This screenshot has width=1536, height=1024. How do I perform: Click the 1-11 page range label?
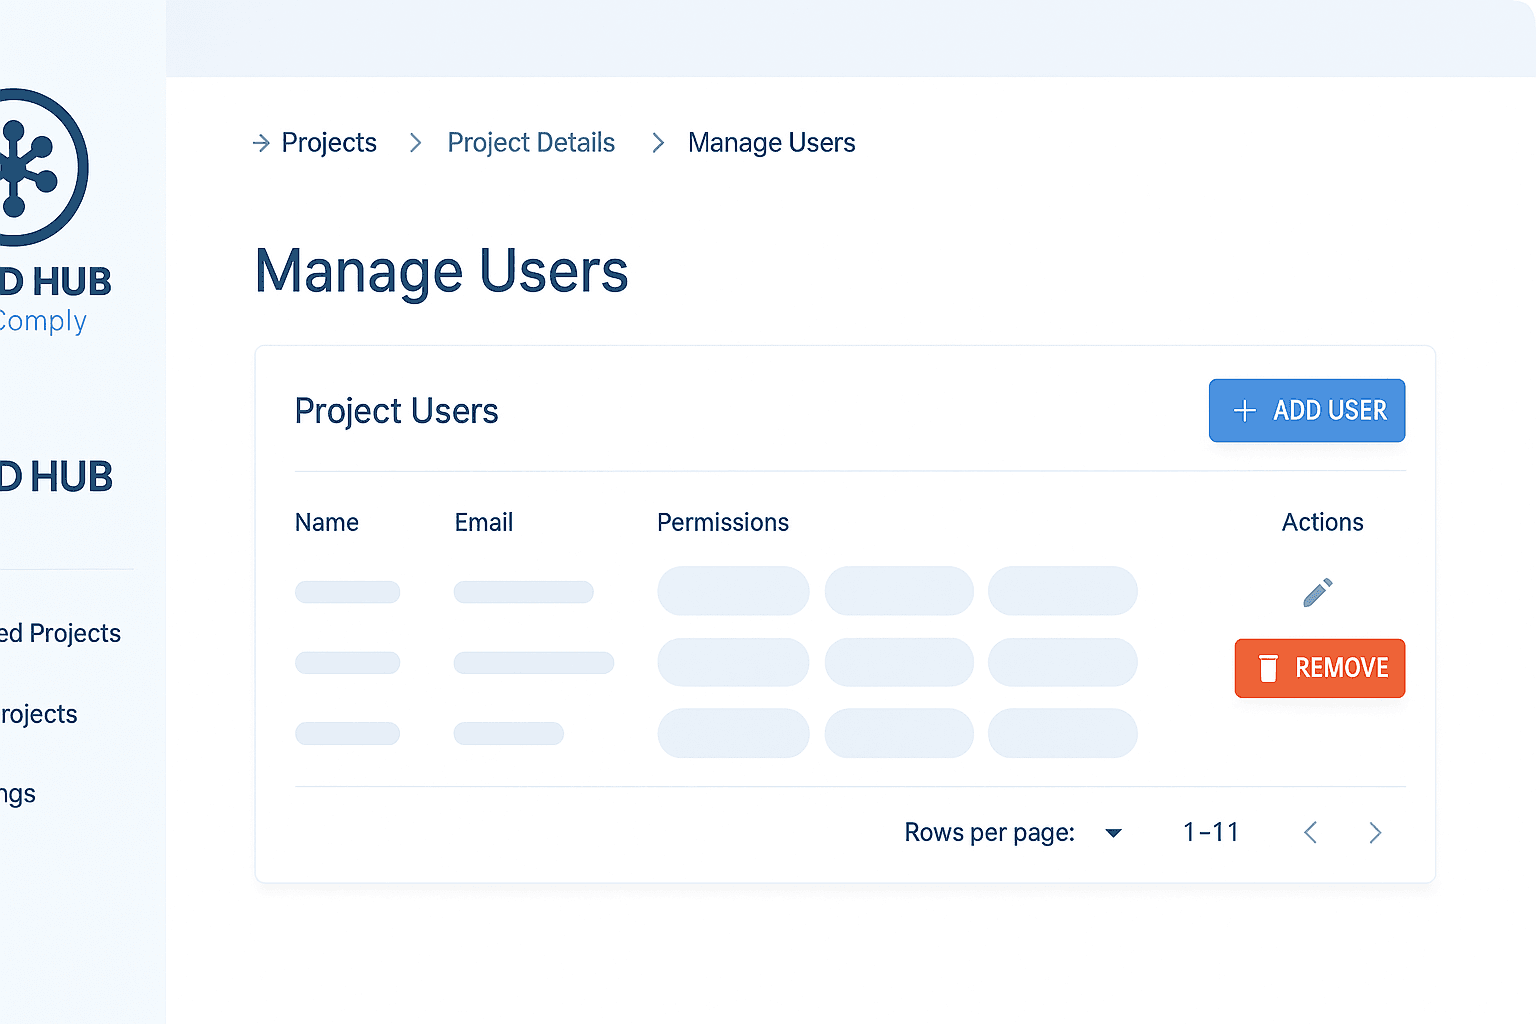tap(1210, 832)
